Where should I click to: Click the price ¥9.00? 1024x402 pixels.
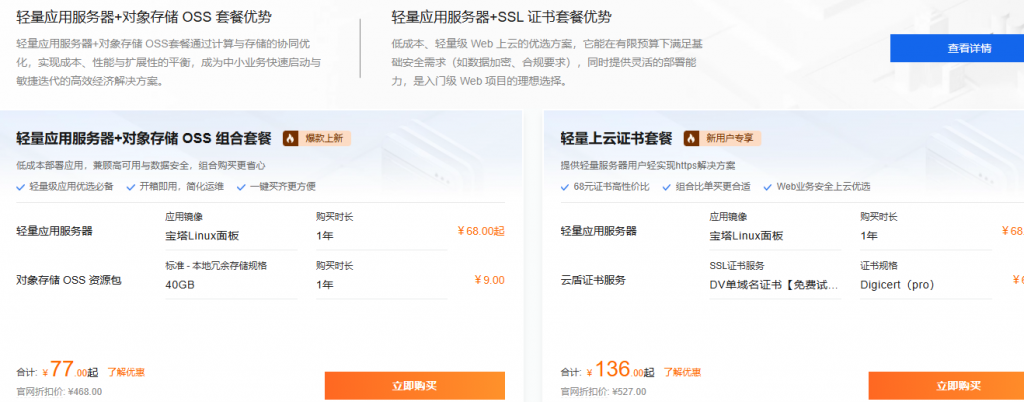(489, 280)
